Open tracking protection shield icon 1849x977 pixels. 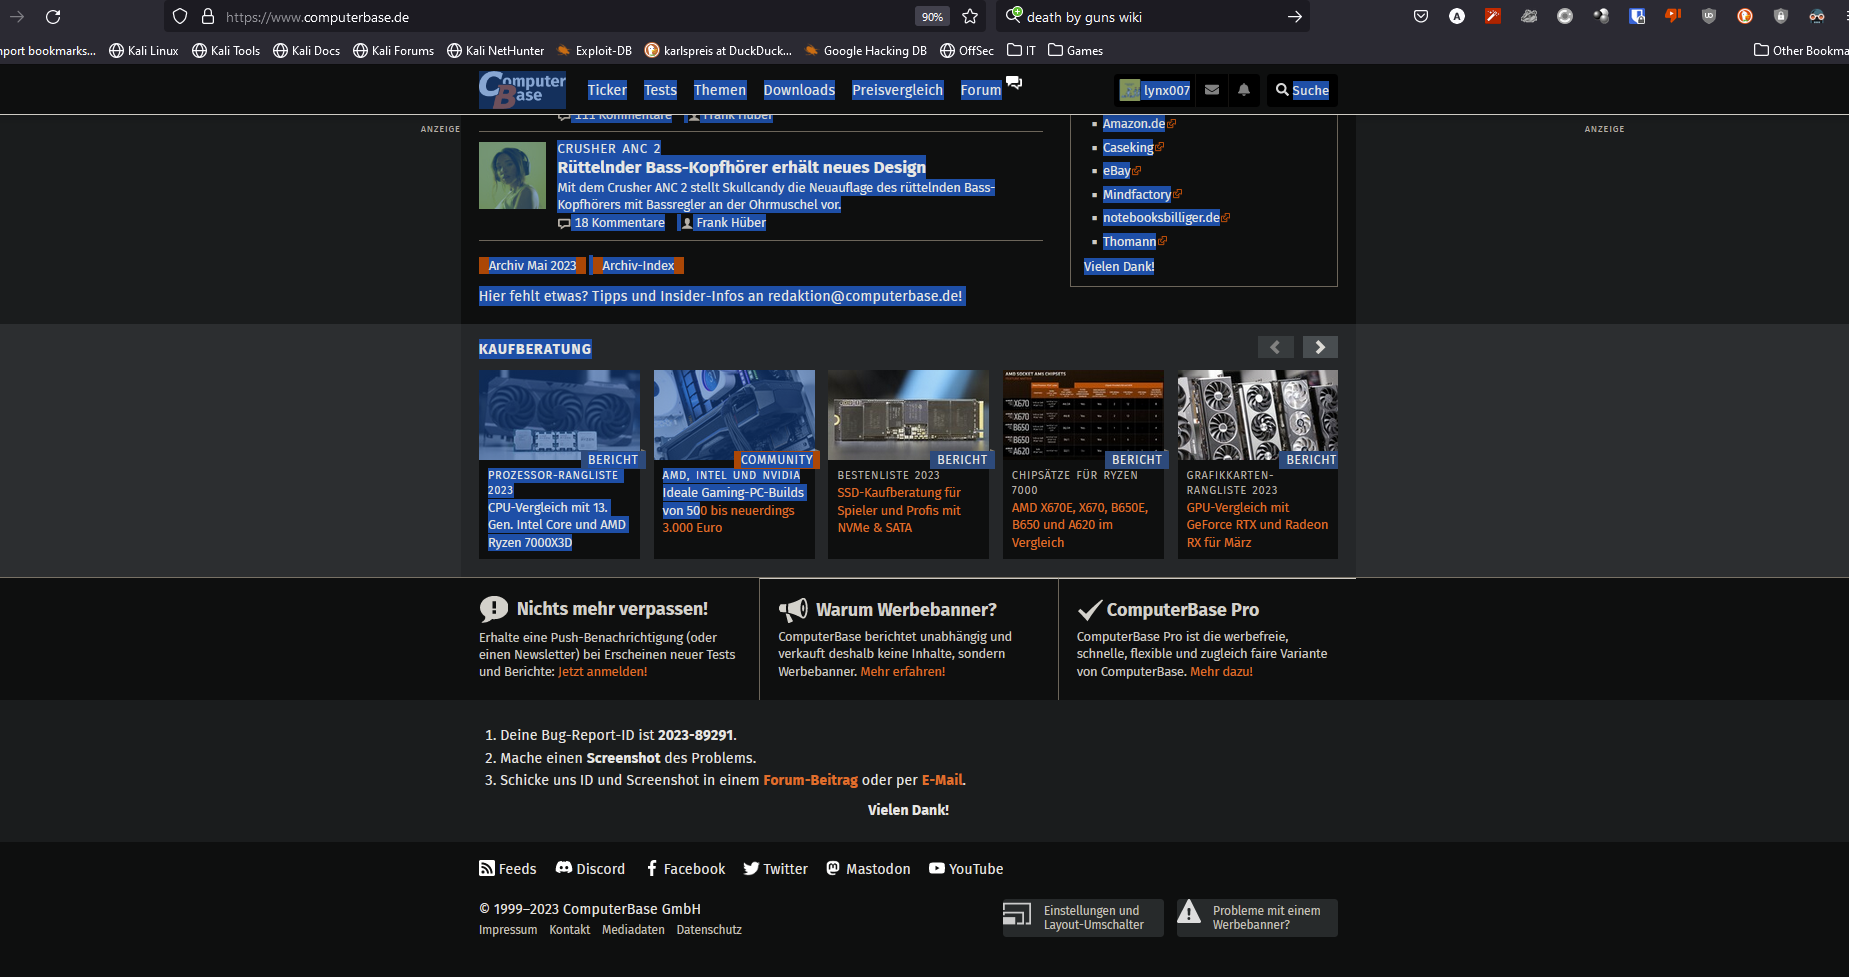[180, 16]
